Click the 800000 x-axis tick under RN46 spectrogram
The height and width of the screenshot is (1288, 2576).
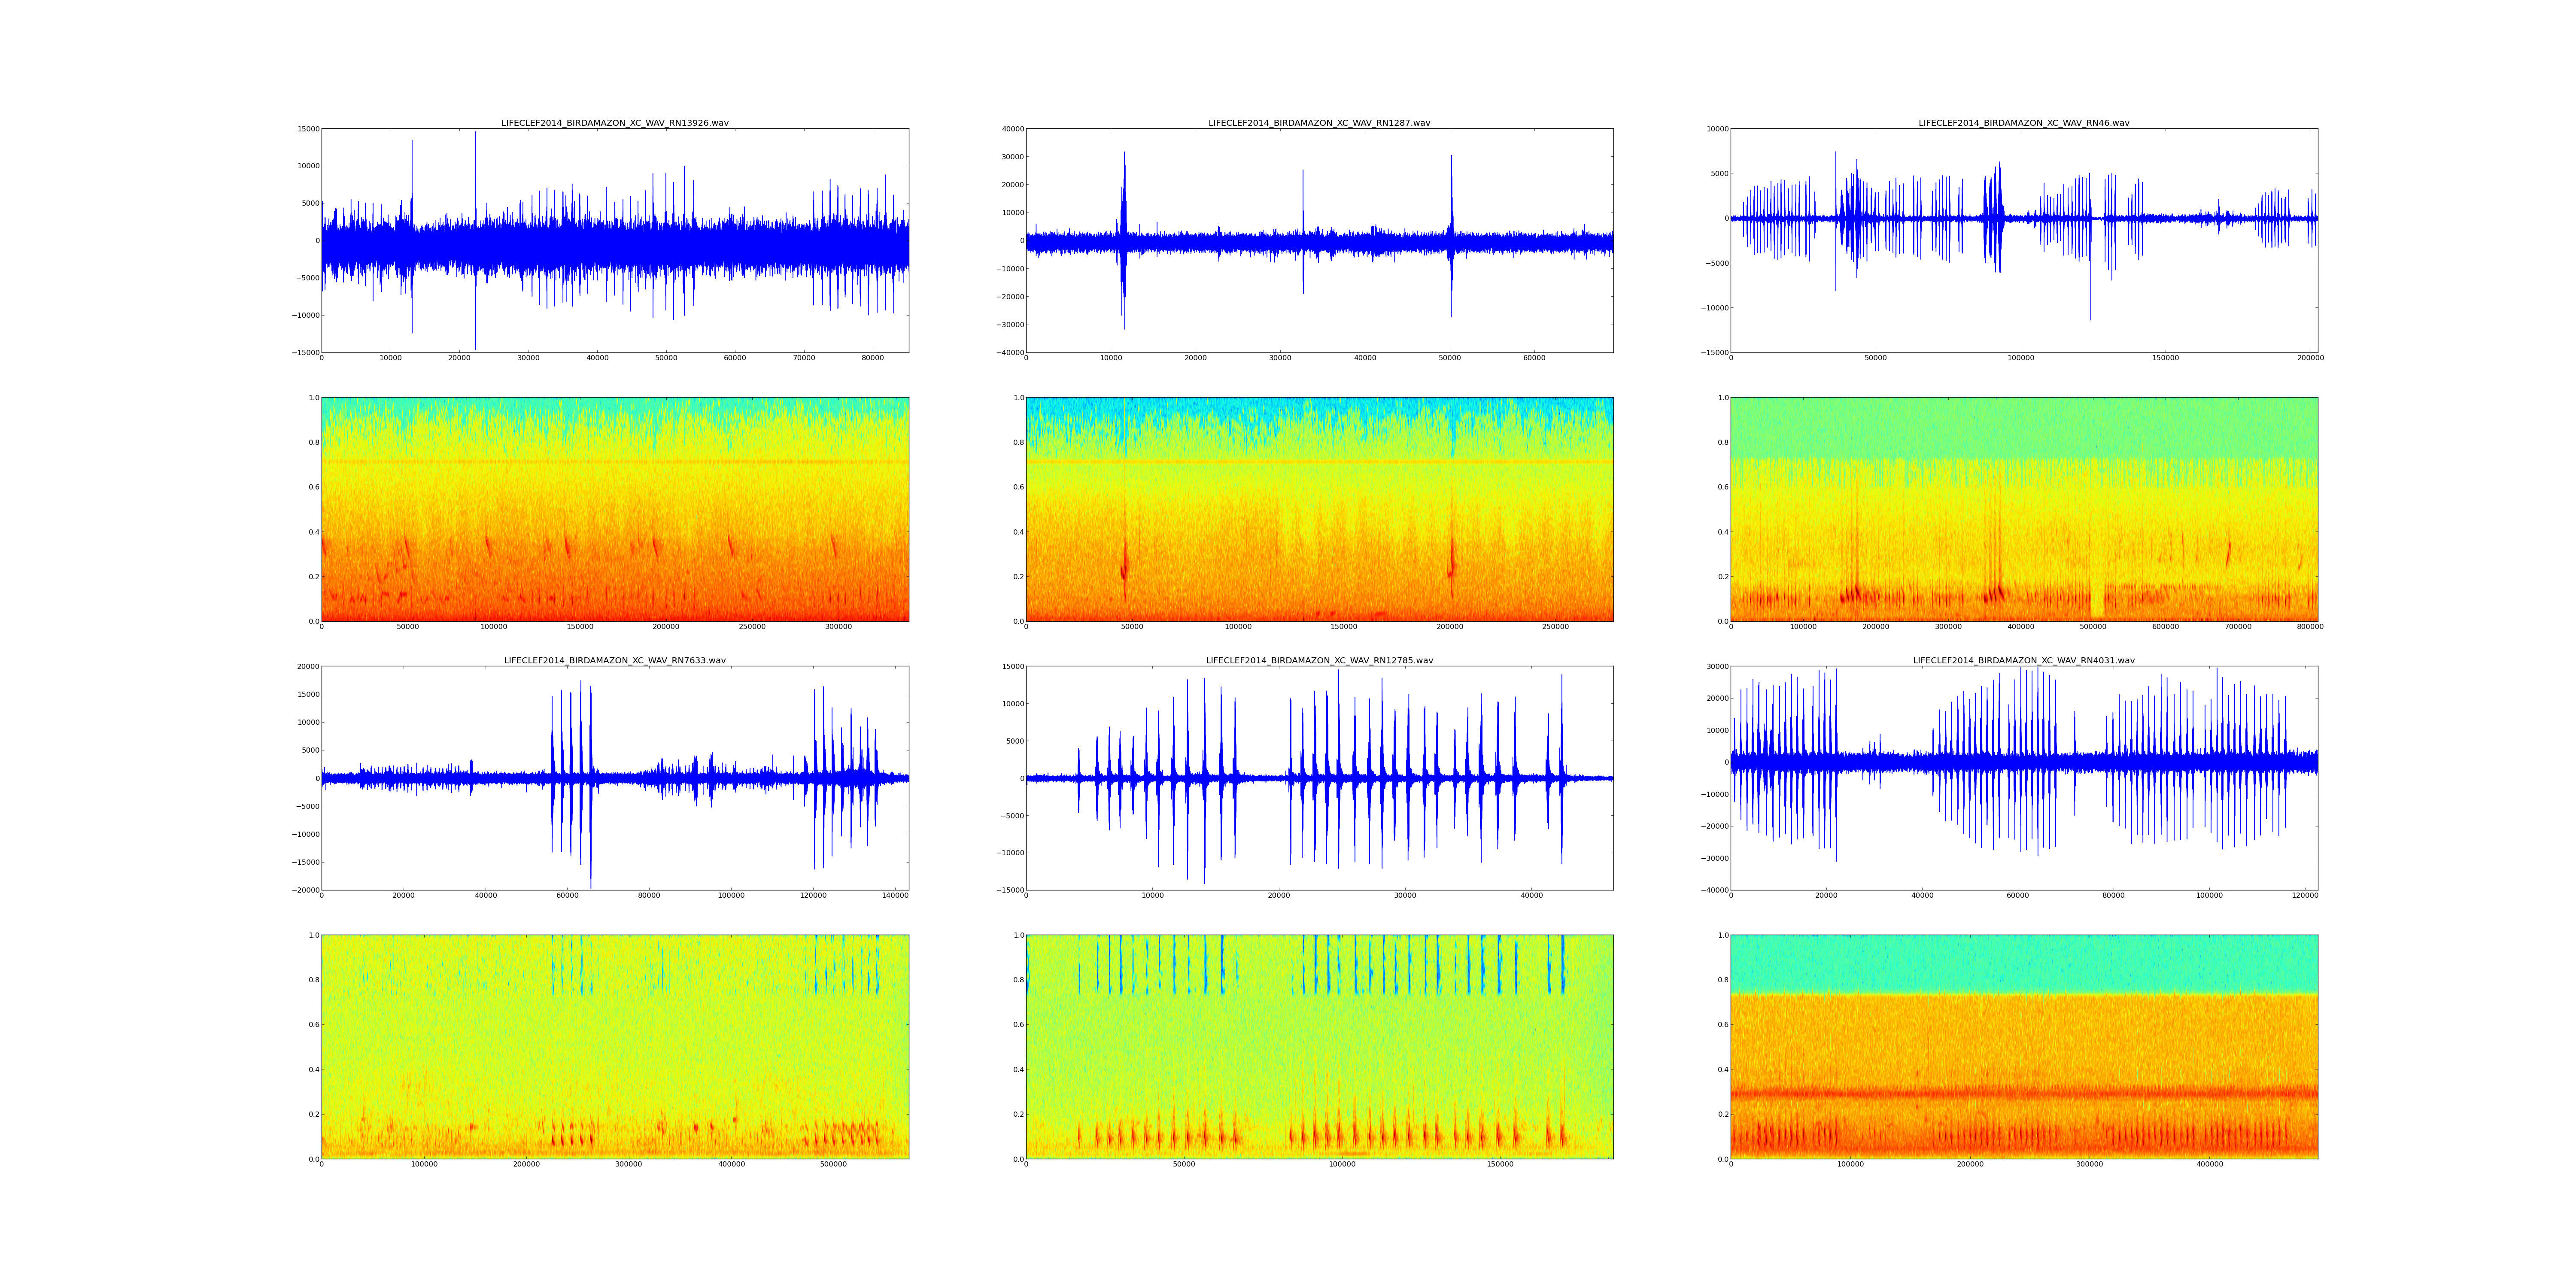[x=2310, y=627]
